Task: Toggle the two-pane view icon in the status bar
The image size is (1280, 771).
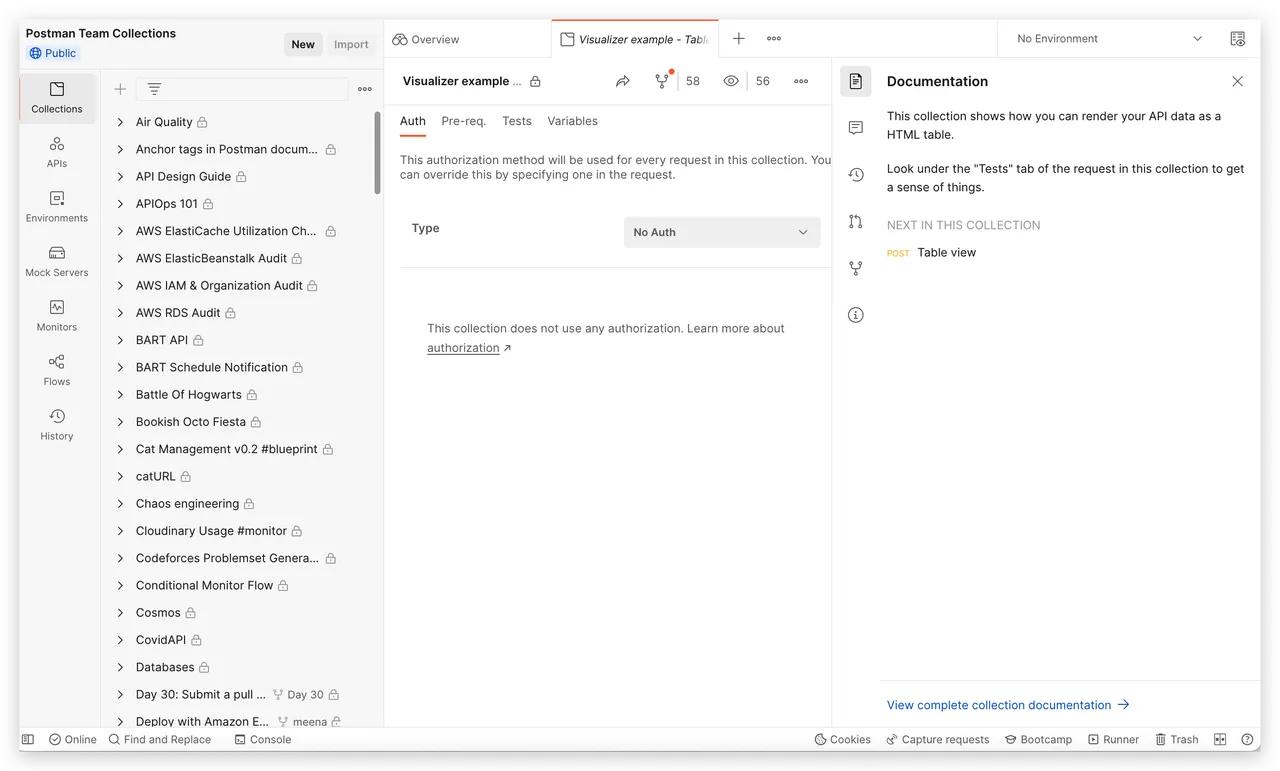Action: point(1220,740)
